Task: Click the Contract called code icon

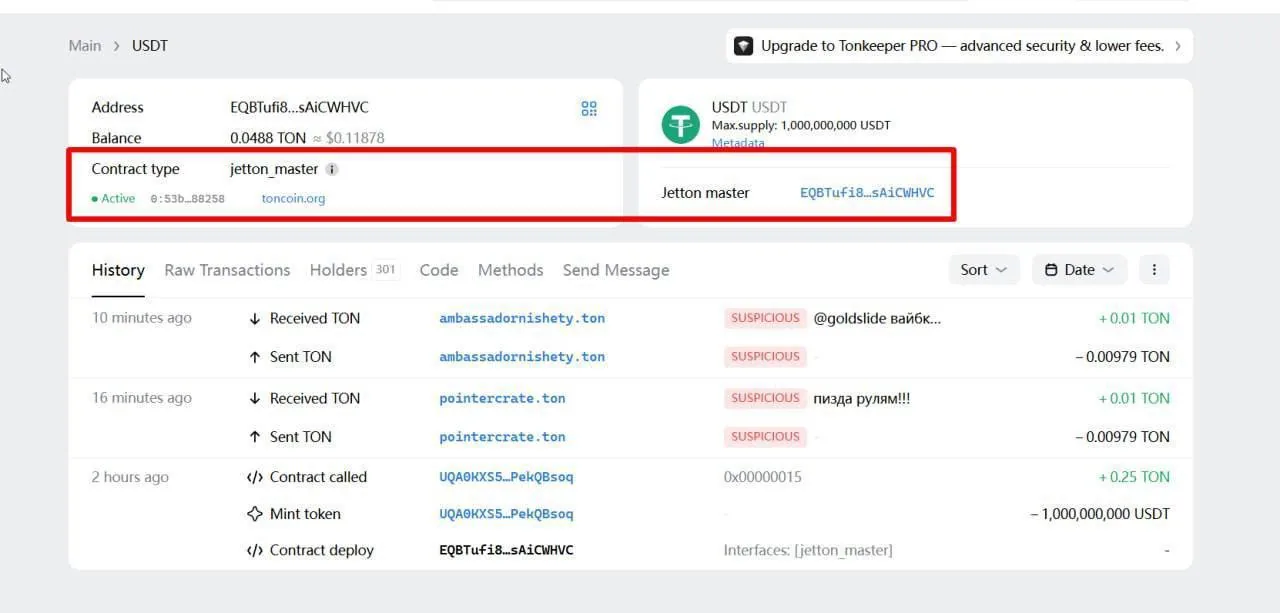Action: (254, 477)
